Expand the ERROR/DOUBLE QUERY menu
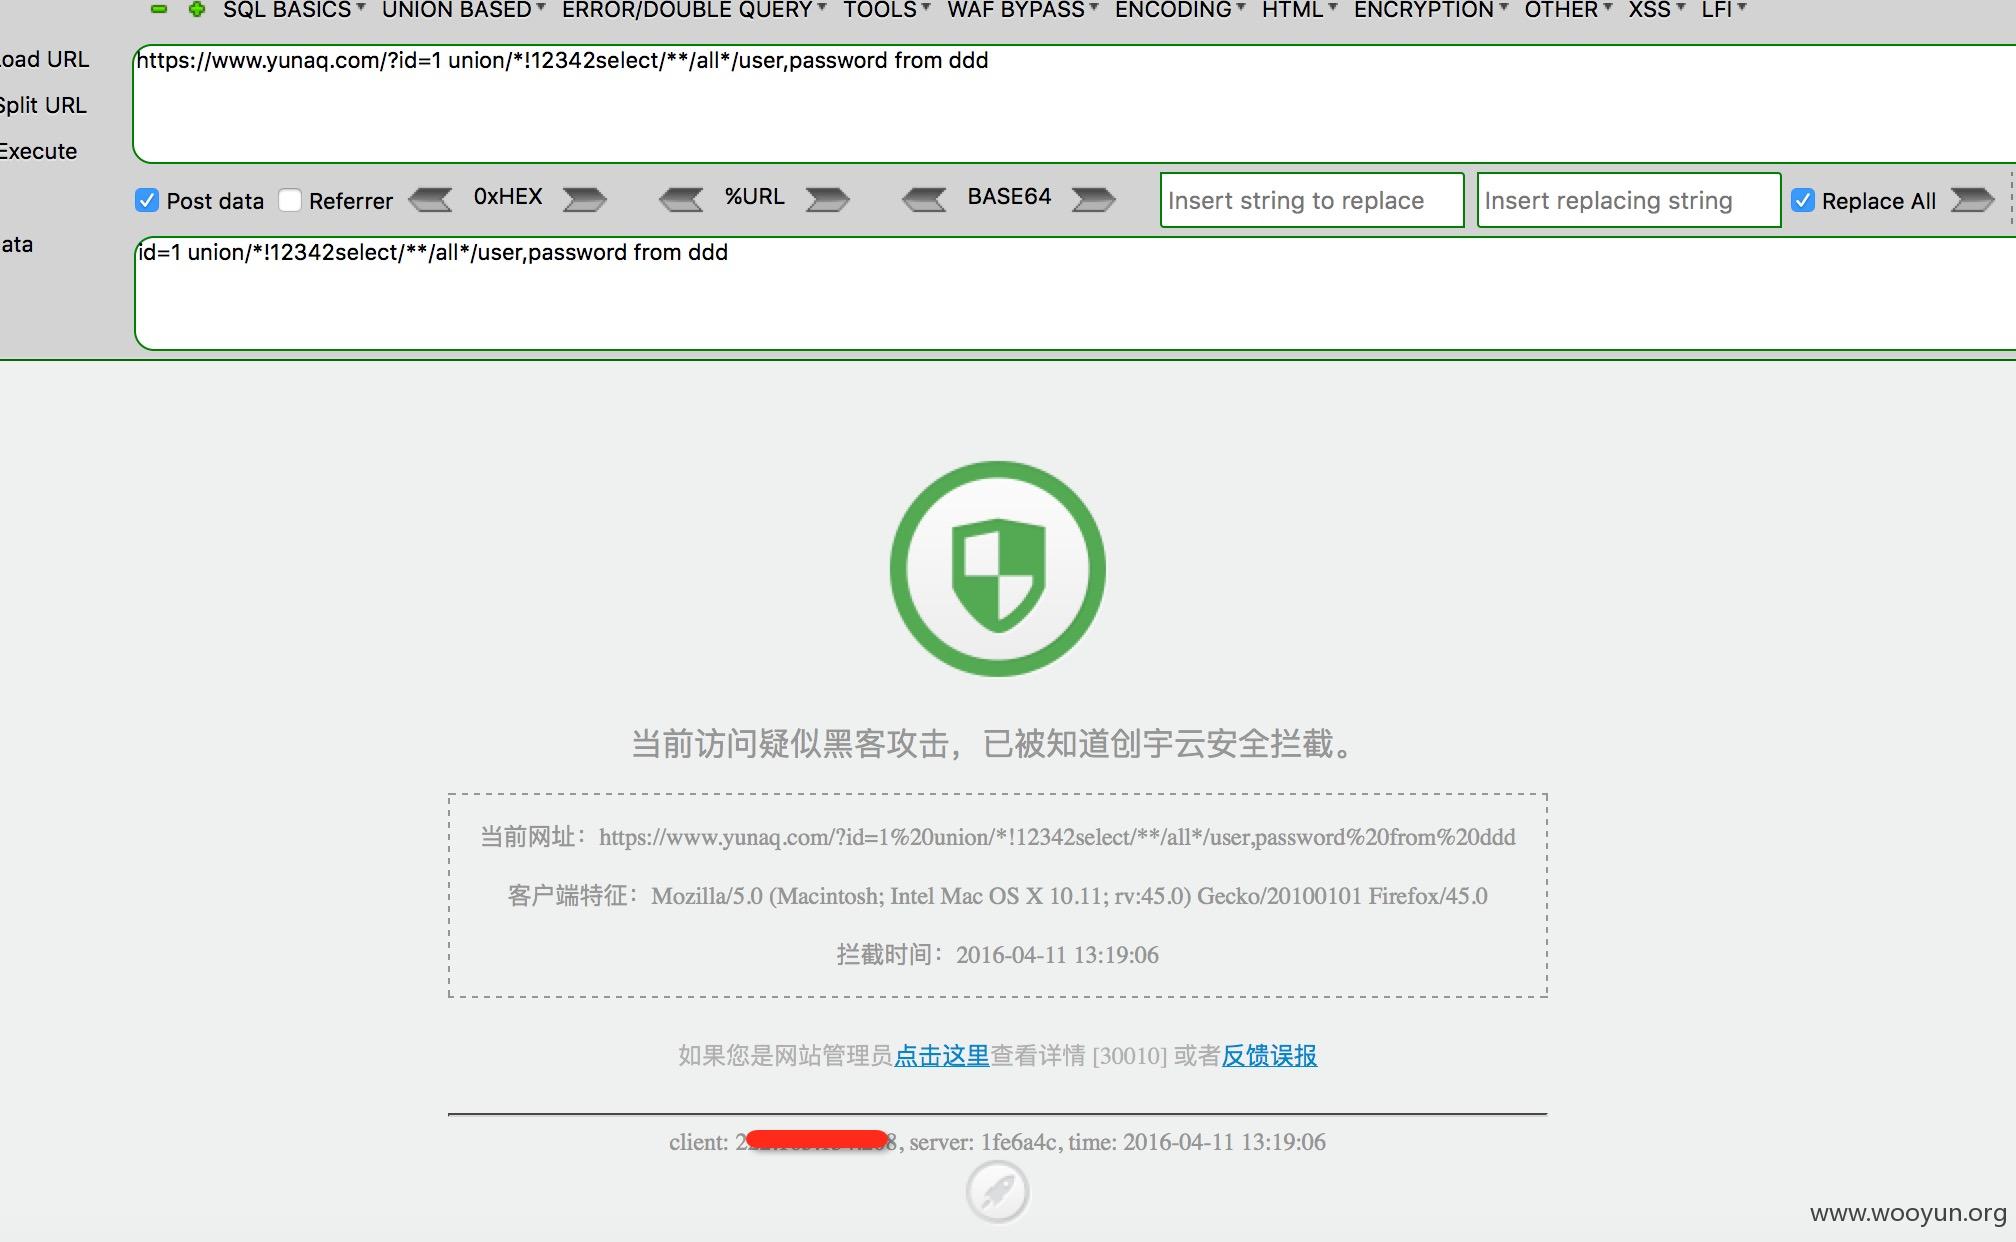This screenshot has width=2016, height=1242. coord(694,10)
